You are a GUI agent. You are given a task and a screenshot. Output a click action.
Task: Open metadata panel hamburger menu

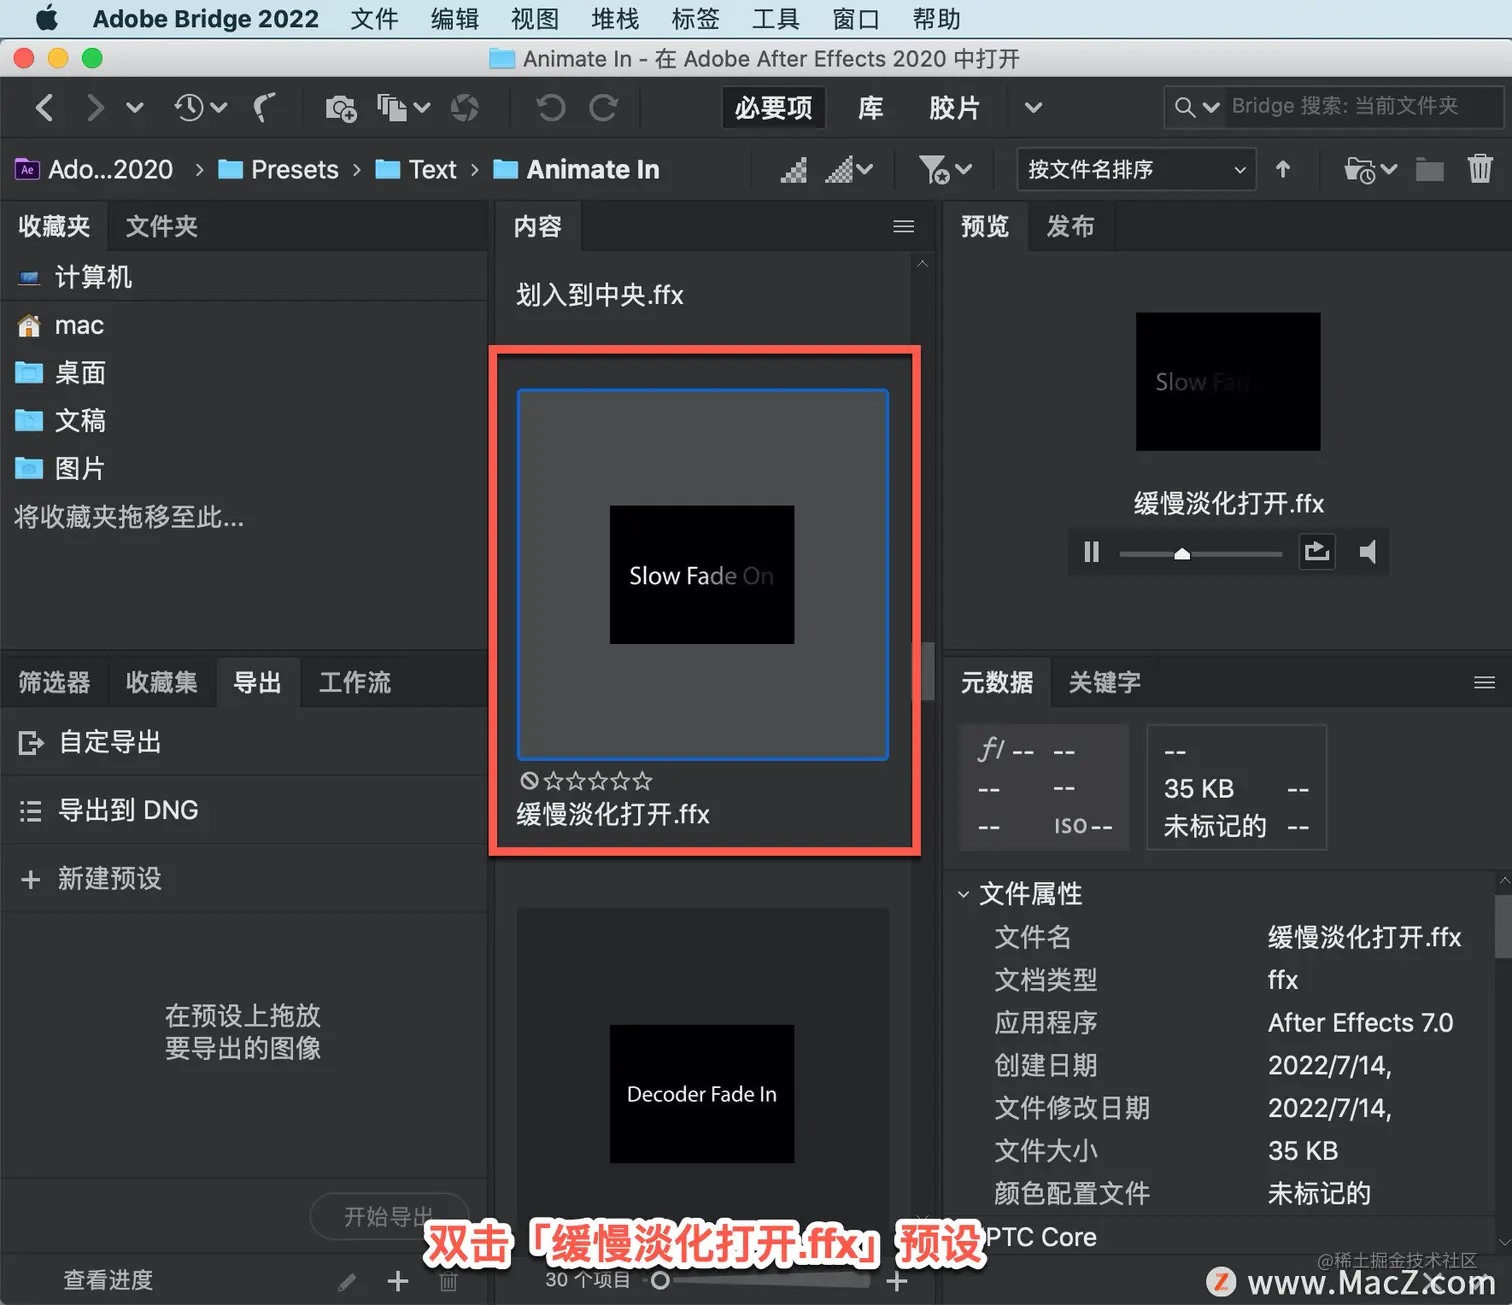(1485, 682)
